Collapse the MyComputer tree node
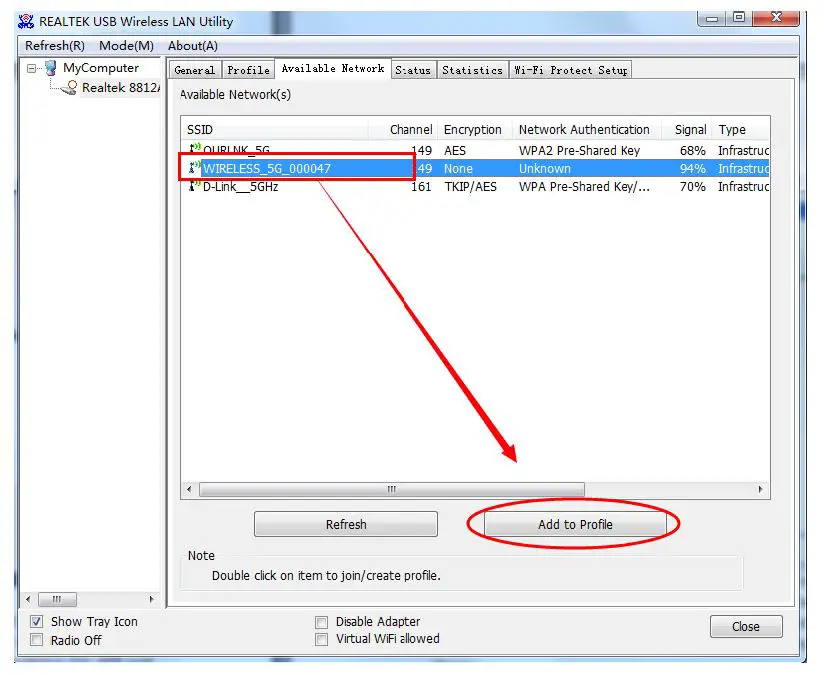The image size is (824, 675). (31, 68)
